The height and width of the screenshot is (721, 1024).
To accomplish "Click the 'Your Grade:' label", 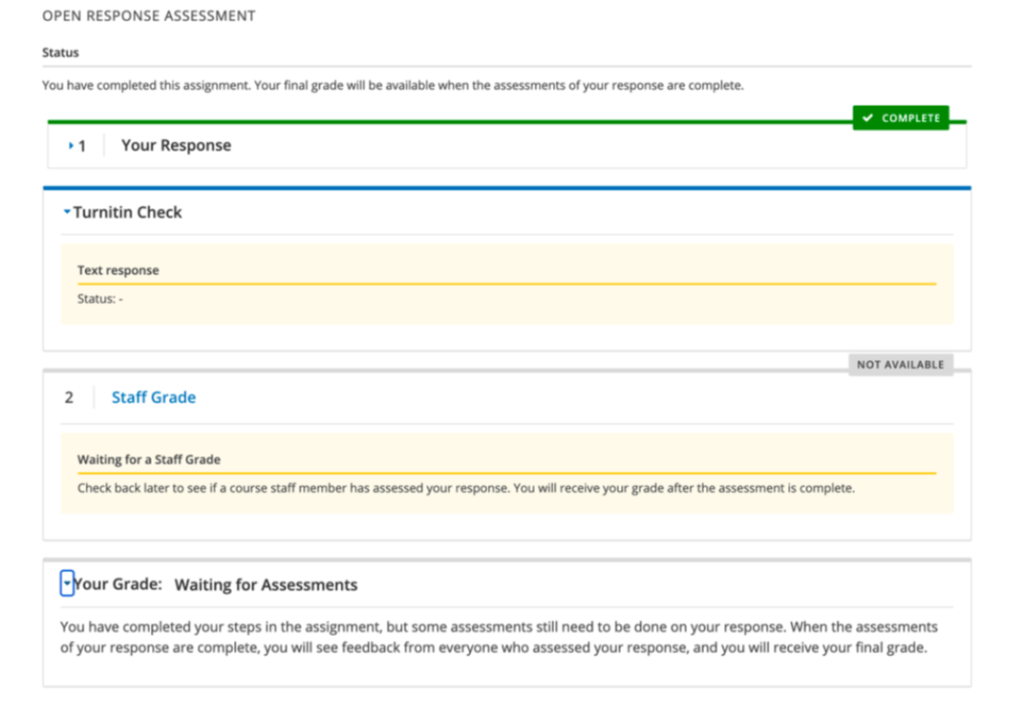I will point(118,584).
